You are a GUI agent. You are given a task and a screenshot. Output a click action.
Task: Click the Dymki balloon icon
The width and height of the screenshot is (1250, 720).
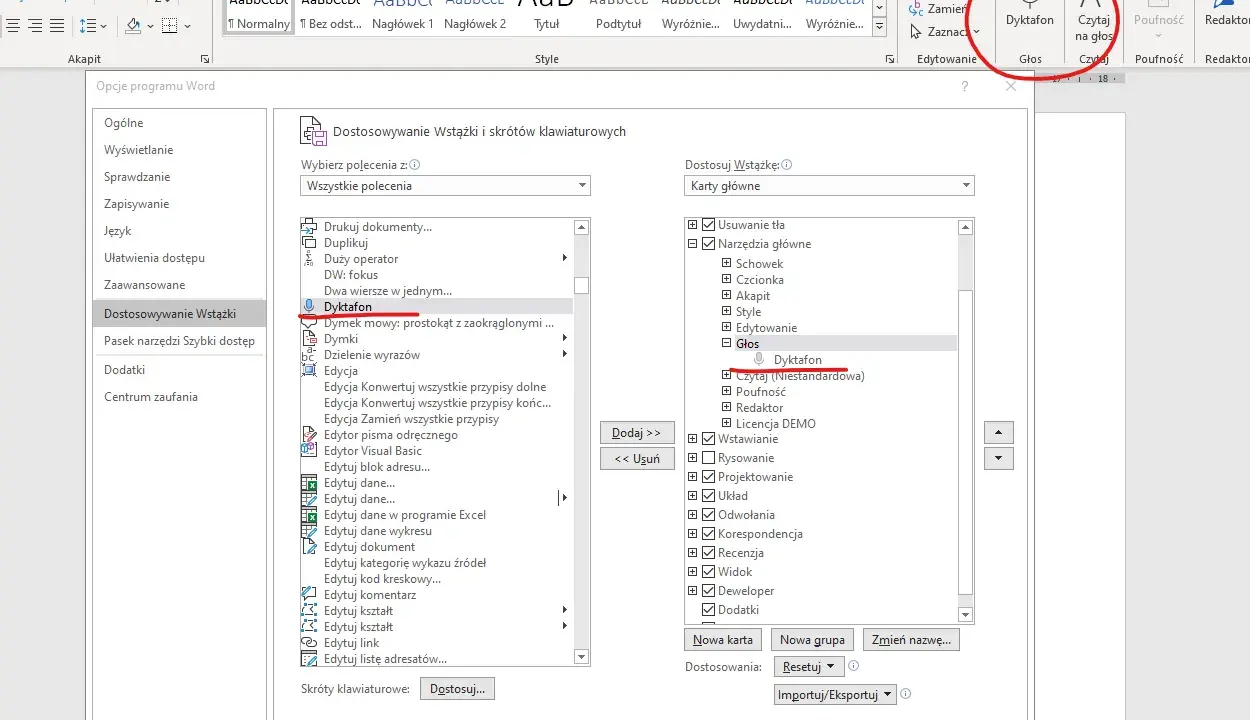(309, 339)
